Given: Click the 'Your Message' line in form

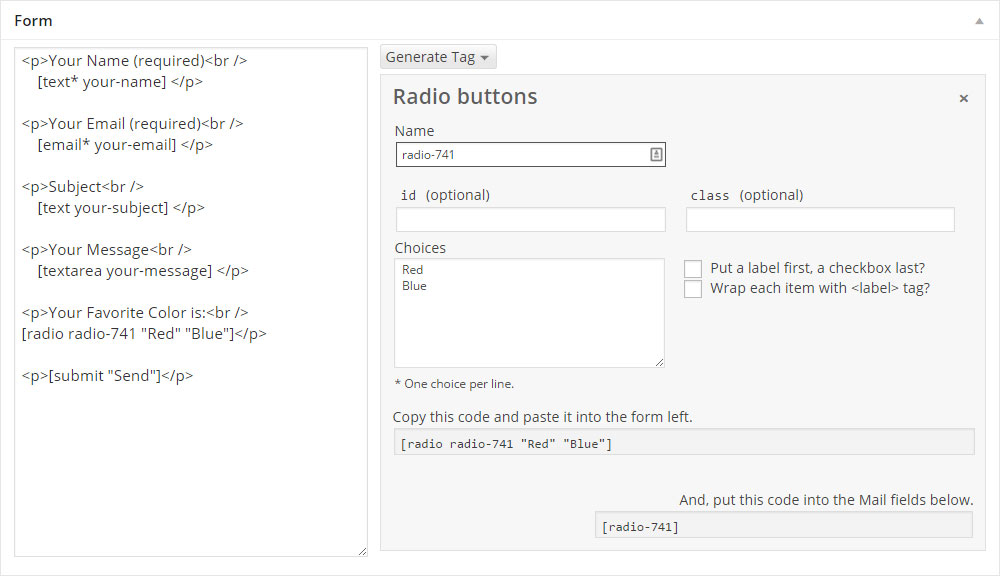Looking at the screenshot, I should (x=107, y=249).
